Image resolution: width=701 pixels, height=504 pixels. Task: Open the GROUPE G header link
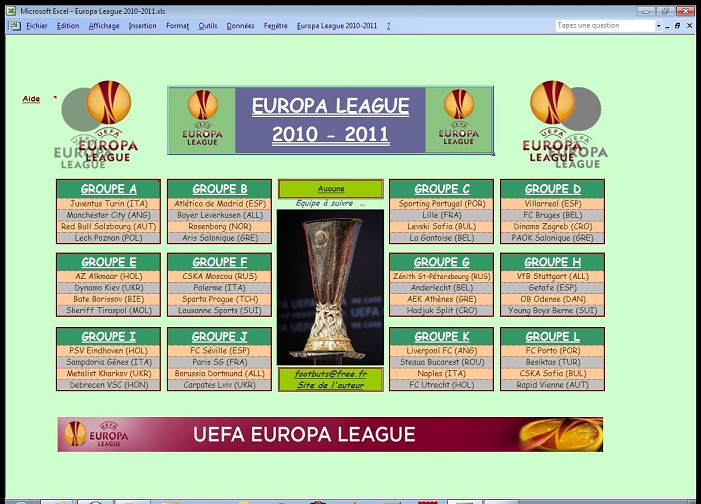click(x=442, y=262)
